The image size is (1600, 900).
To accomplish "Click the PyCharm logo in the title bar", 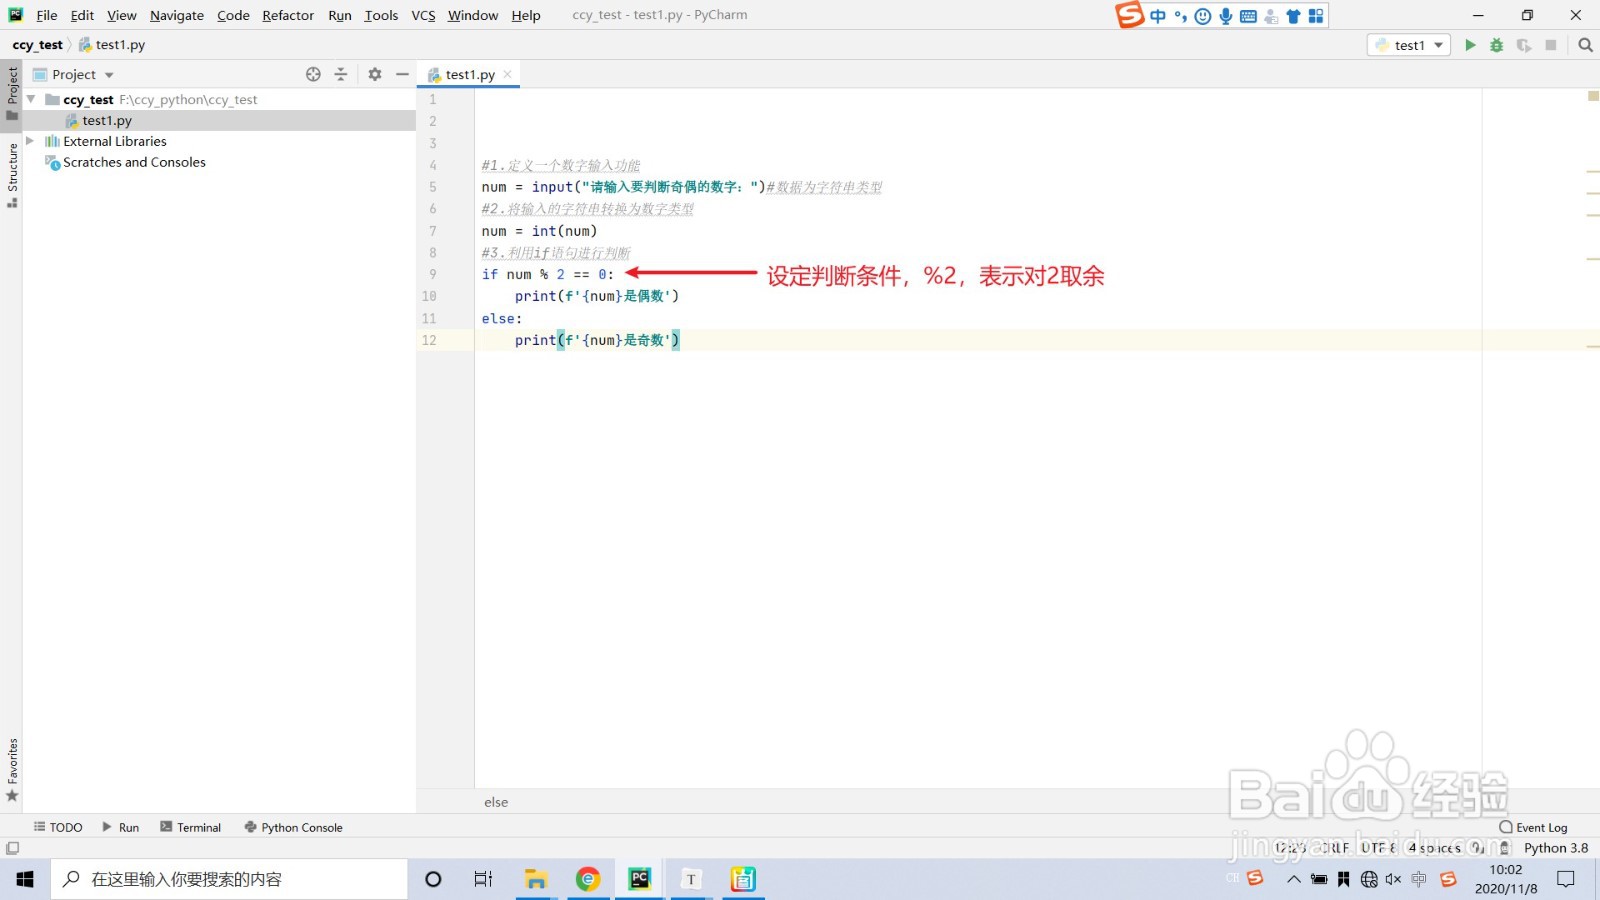I will [16, 15].
